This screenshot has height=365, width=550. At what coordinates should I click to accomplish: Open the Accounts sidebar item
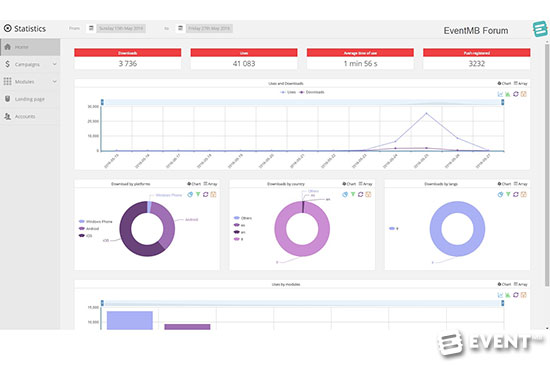30,116
